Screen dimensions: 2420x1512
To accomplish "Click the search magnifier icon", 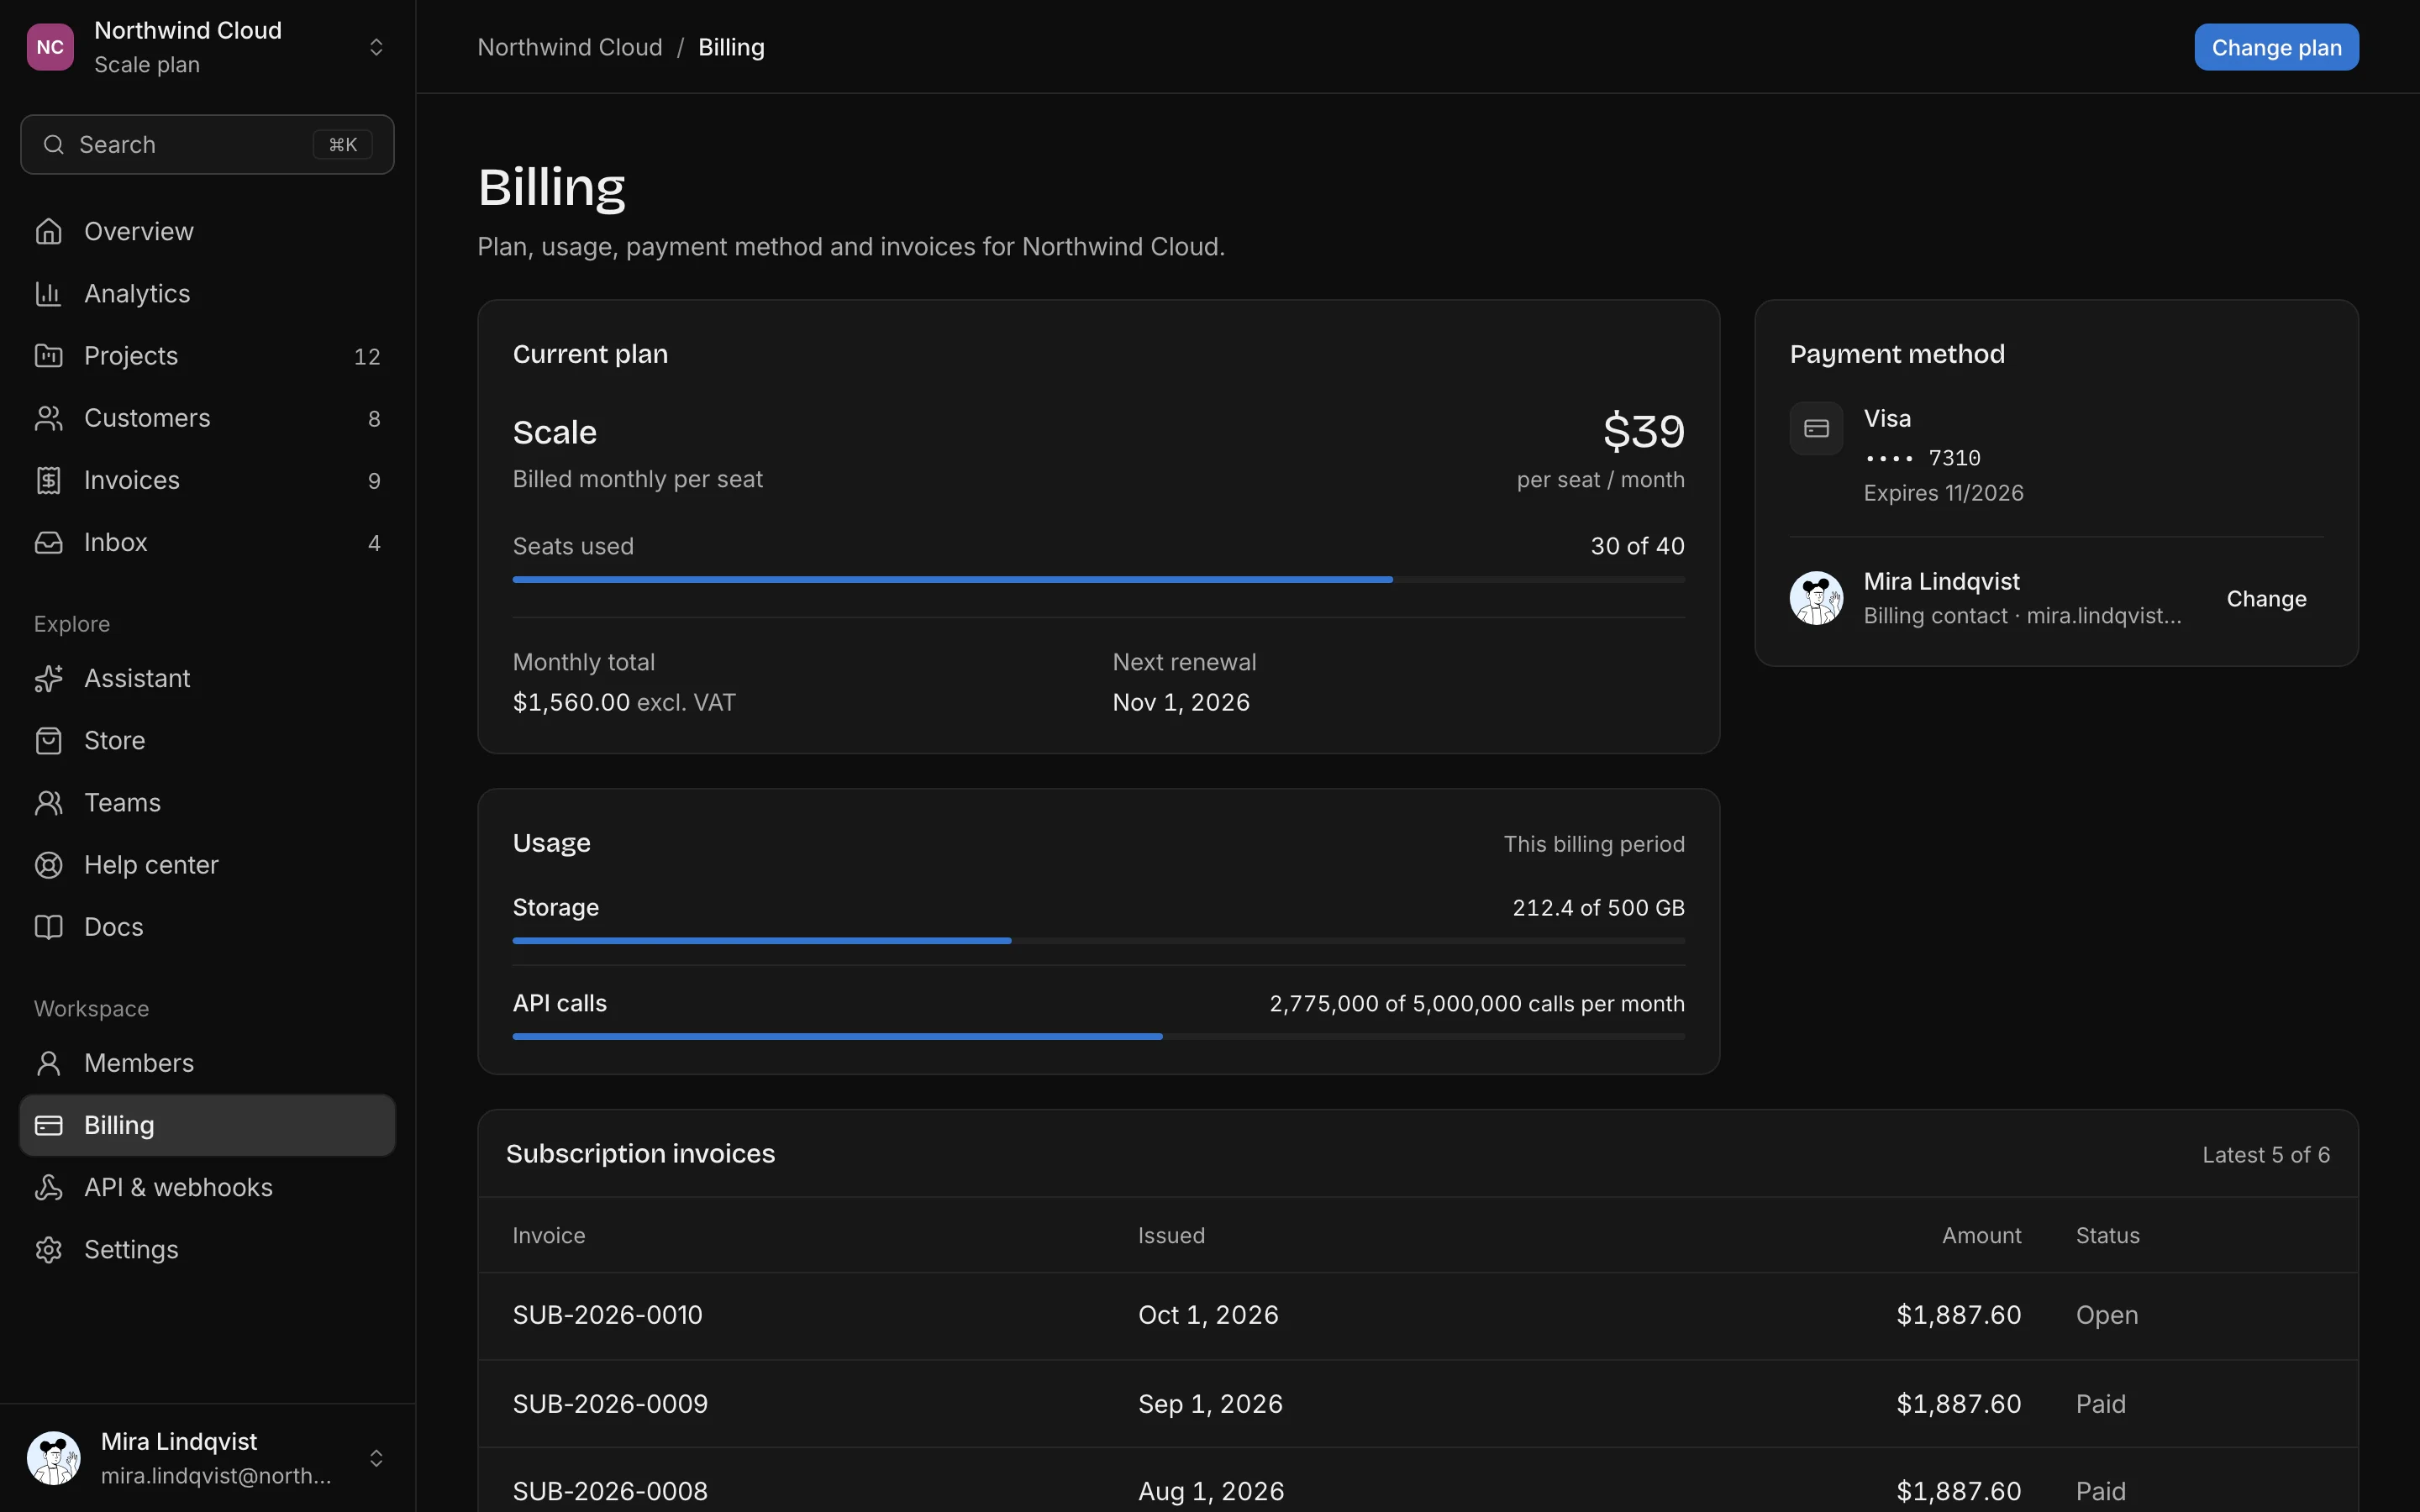I will click(x=54, y=144).
